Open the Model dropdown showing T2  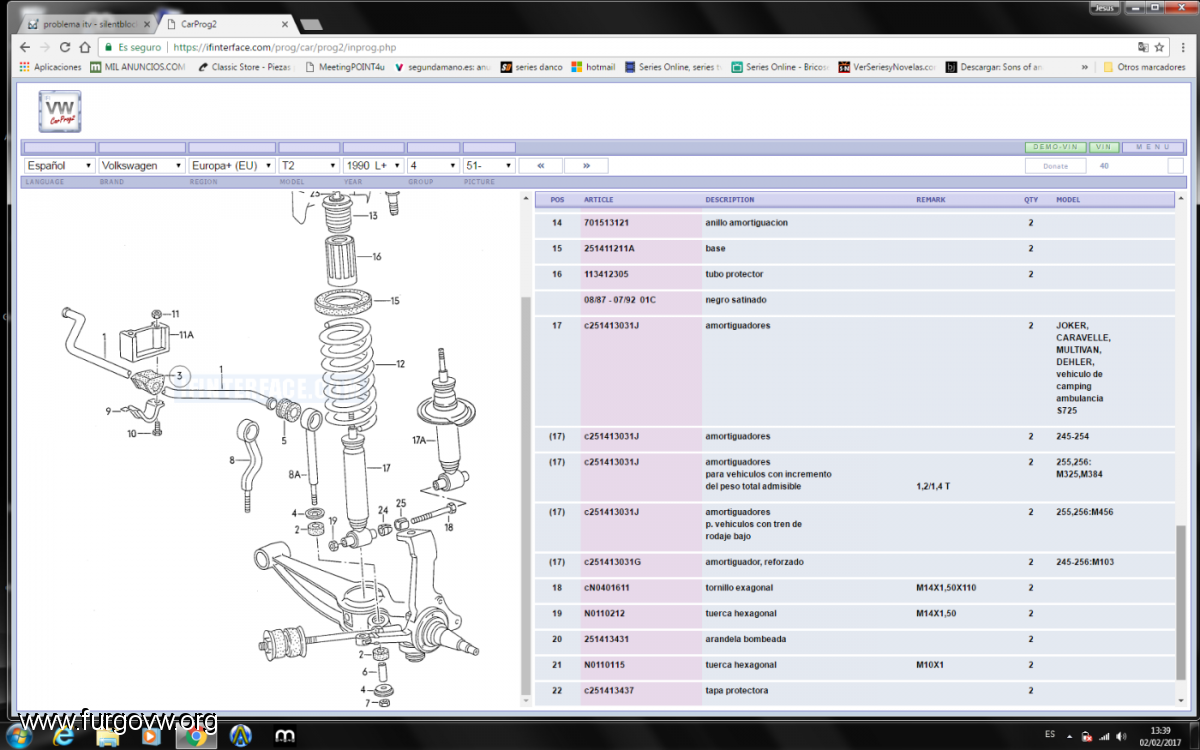click(x=309, y=165)
